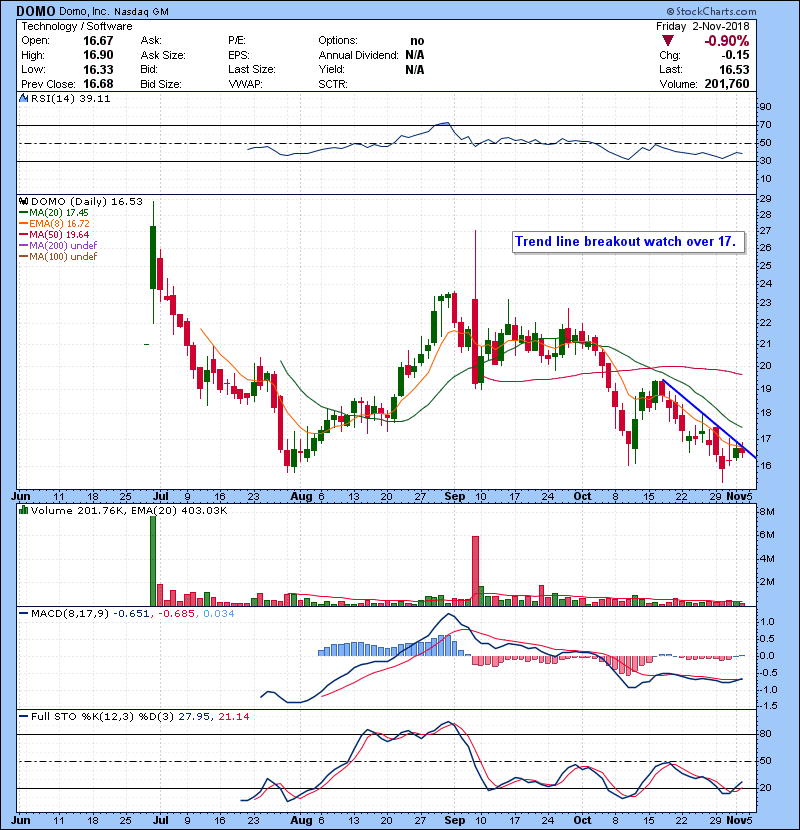Click the MACD histogram value 0.034
Image resolution: width=800 pixels, height=830 pixels.
tap(219, 614)
